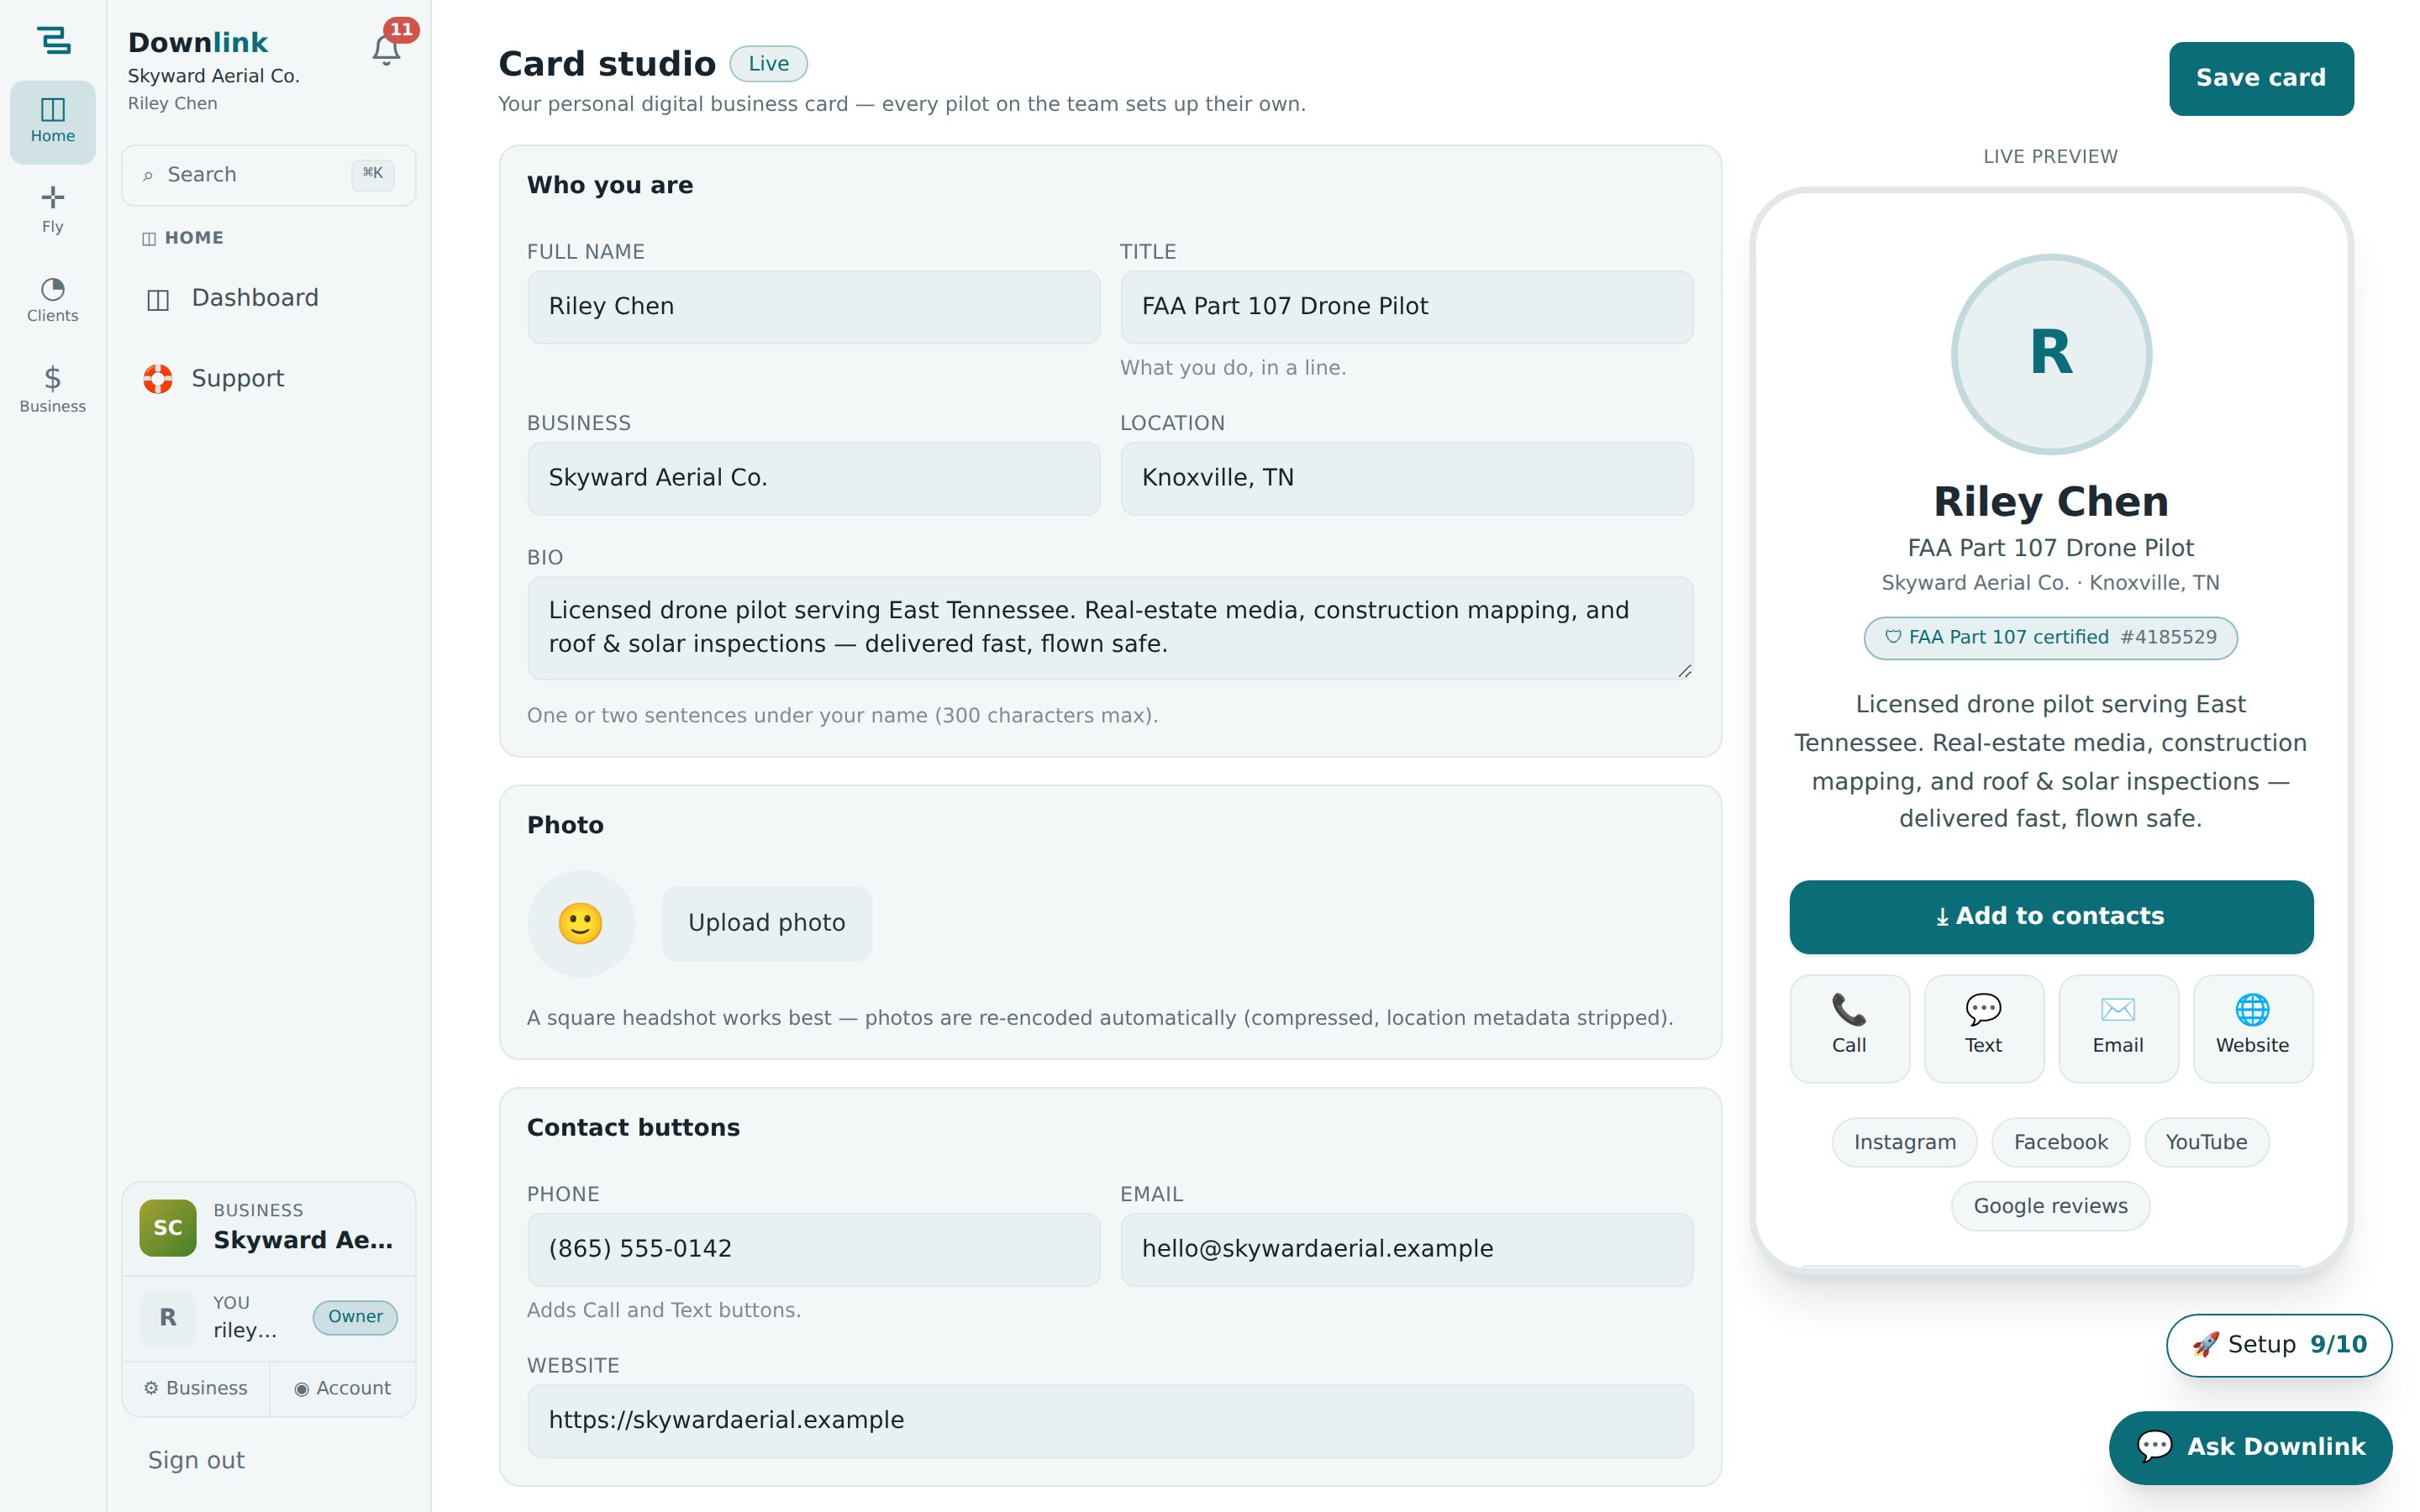2420x1512 pixels.
Task: Edit the Location field
Action: [x=1406, y=478]
